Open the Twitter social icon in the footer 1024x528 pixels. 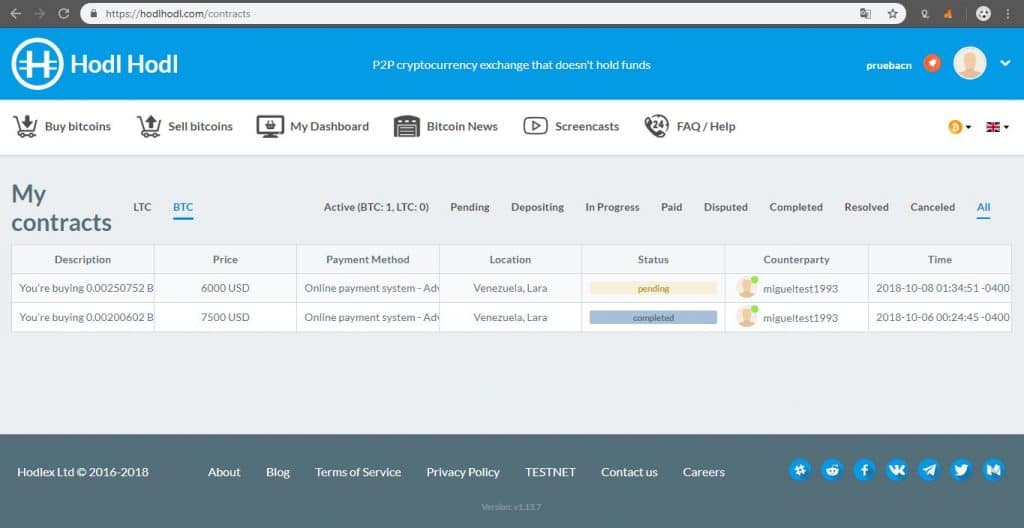click(961, 470)
